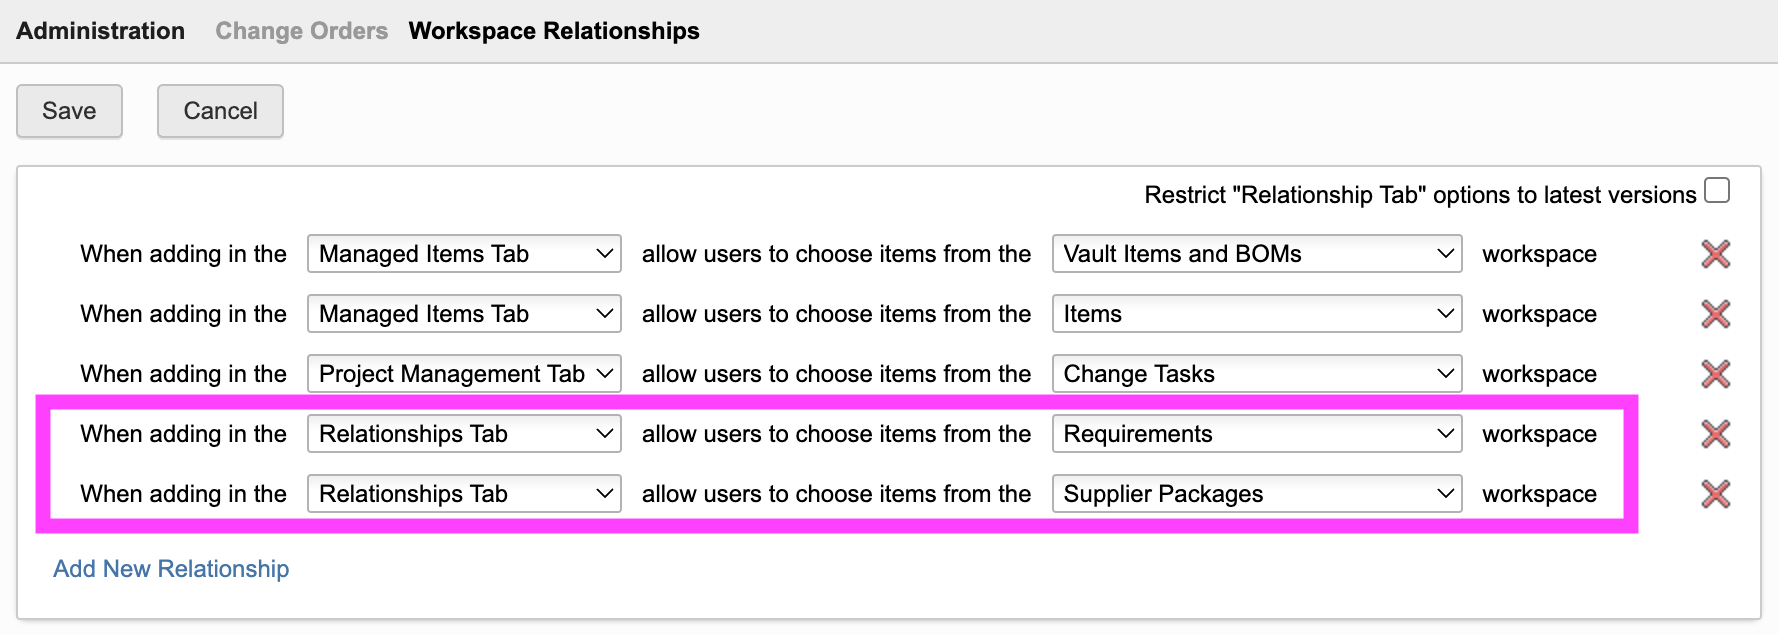Open Relationships Tab dropdown in Supplier Packages row

point(464,494)
